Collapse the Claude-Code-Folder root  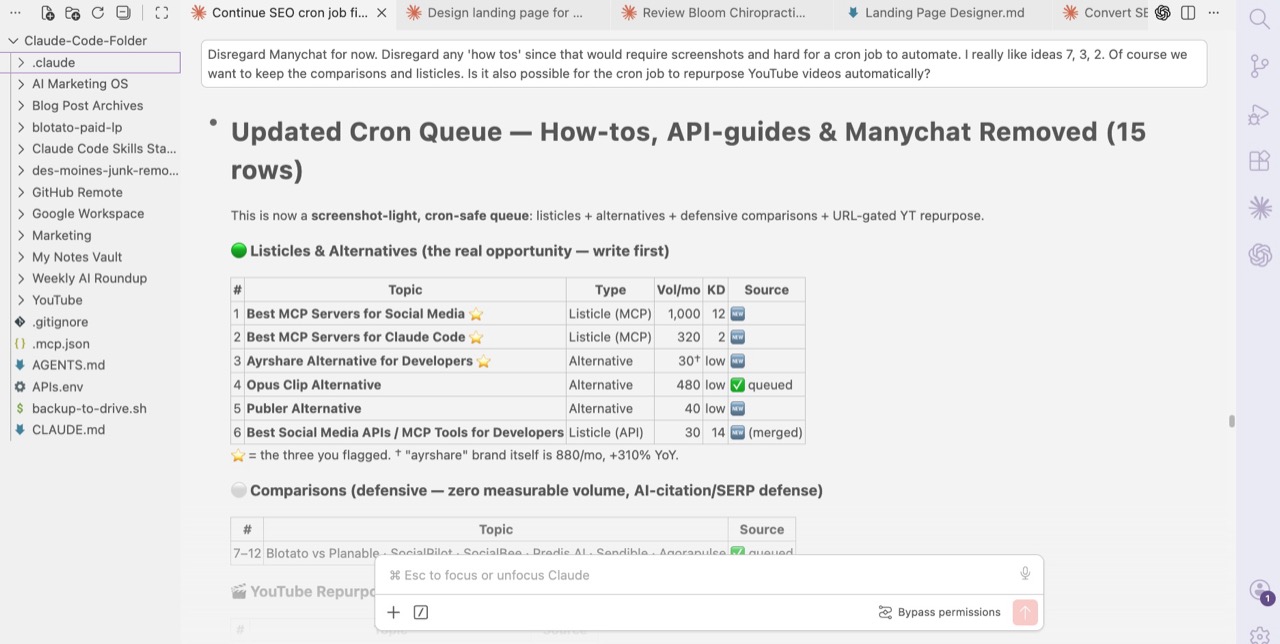pyautogui.click(x=13, y=41)
